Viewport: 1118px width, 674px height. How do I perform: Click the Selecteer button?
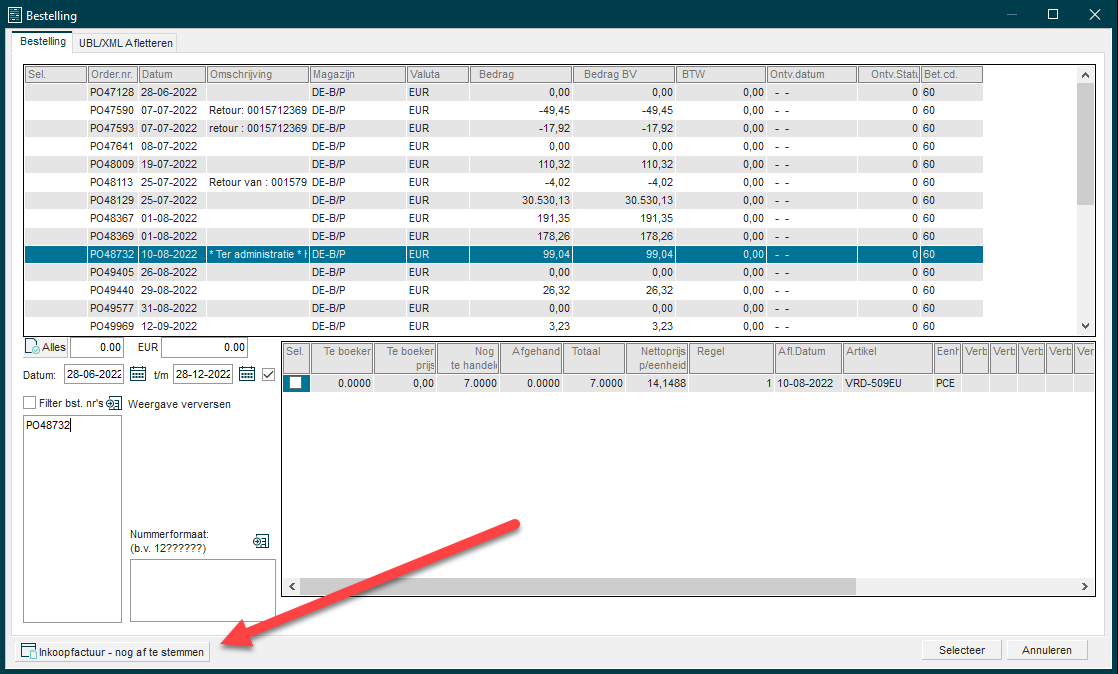[961, 650]
